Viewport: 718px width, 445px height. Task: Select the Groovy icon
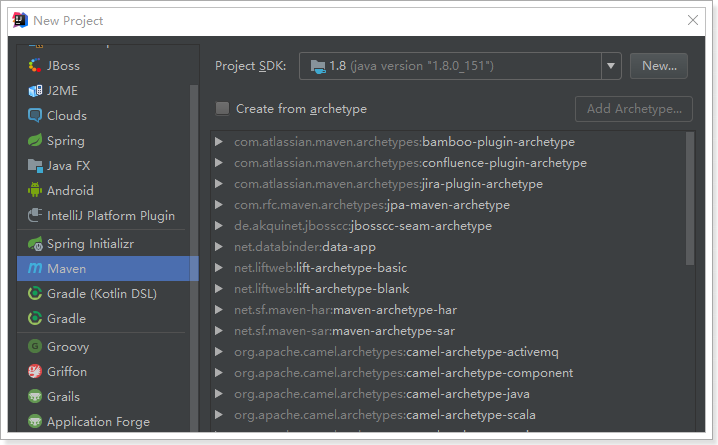pos(36,347)
